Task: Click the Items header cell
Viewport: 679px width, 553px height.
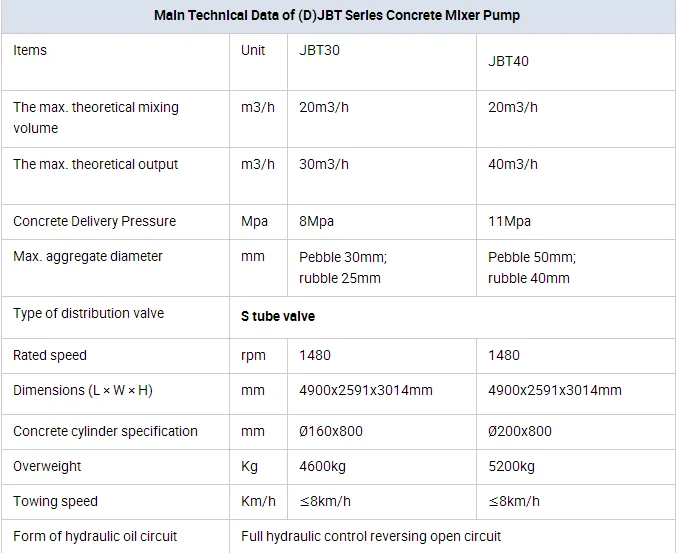Action: click(x=30, y=50)
